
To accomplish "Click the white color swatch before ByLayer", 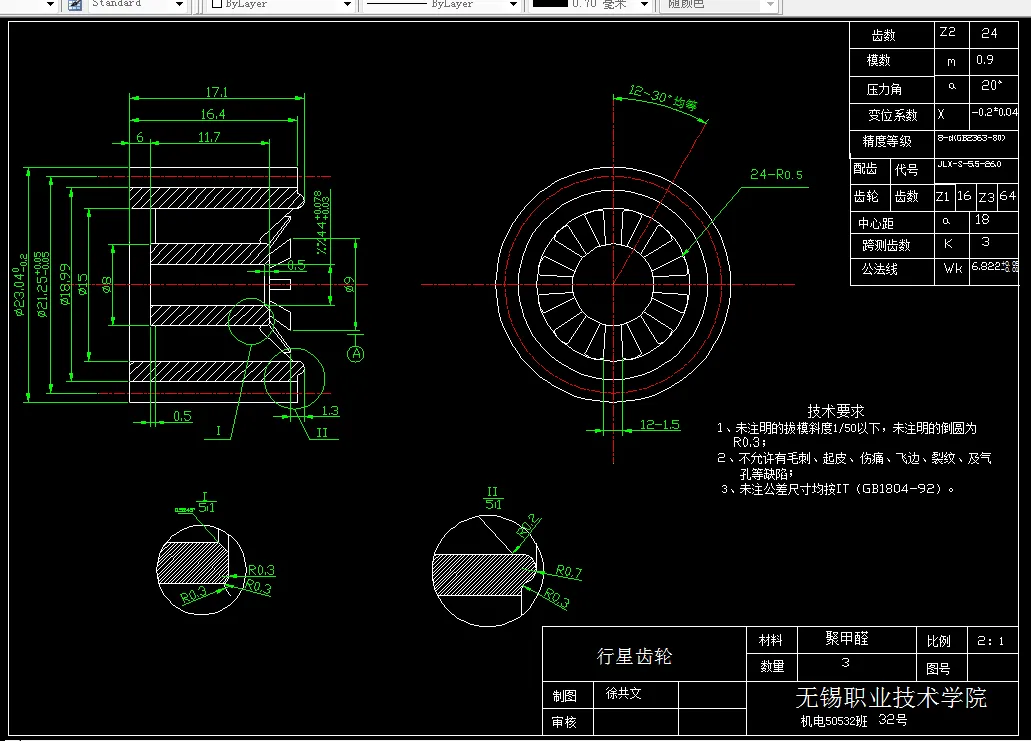I will [x=216, y=4].
